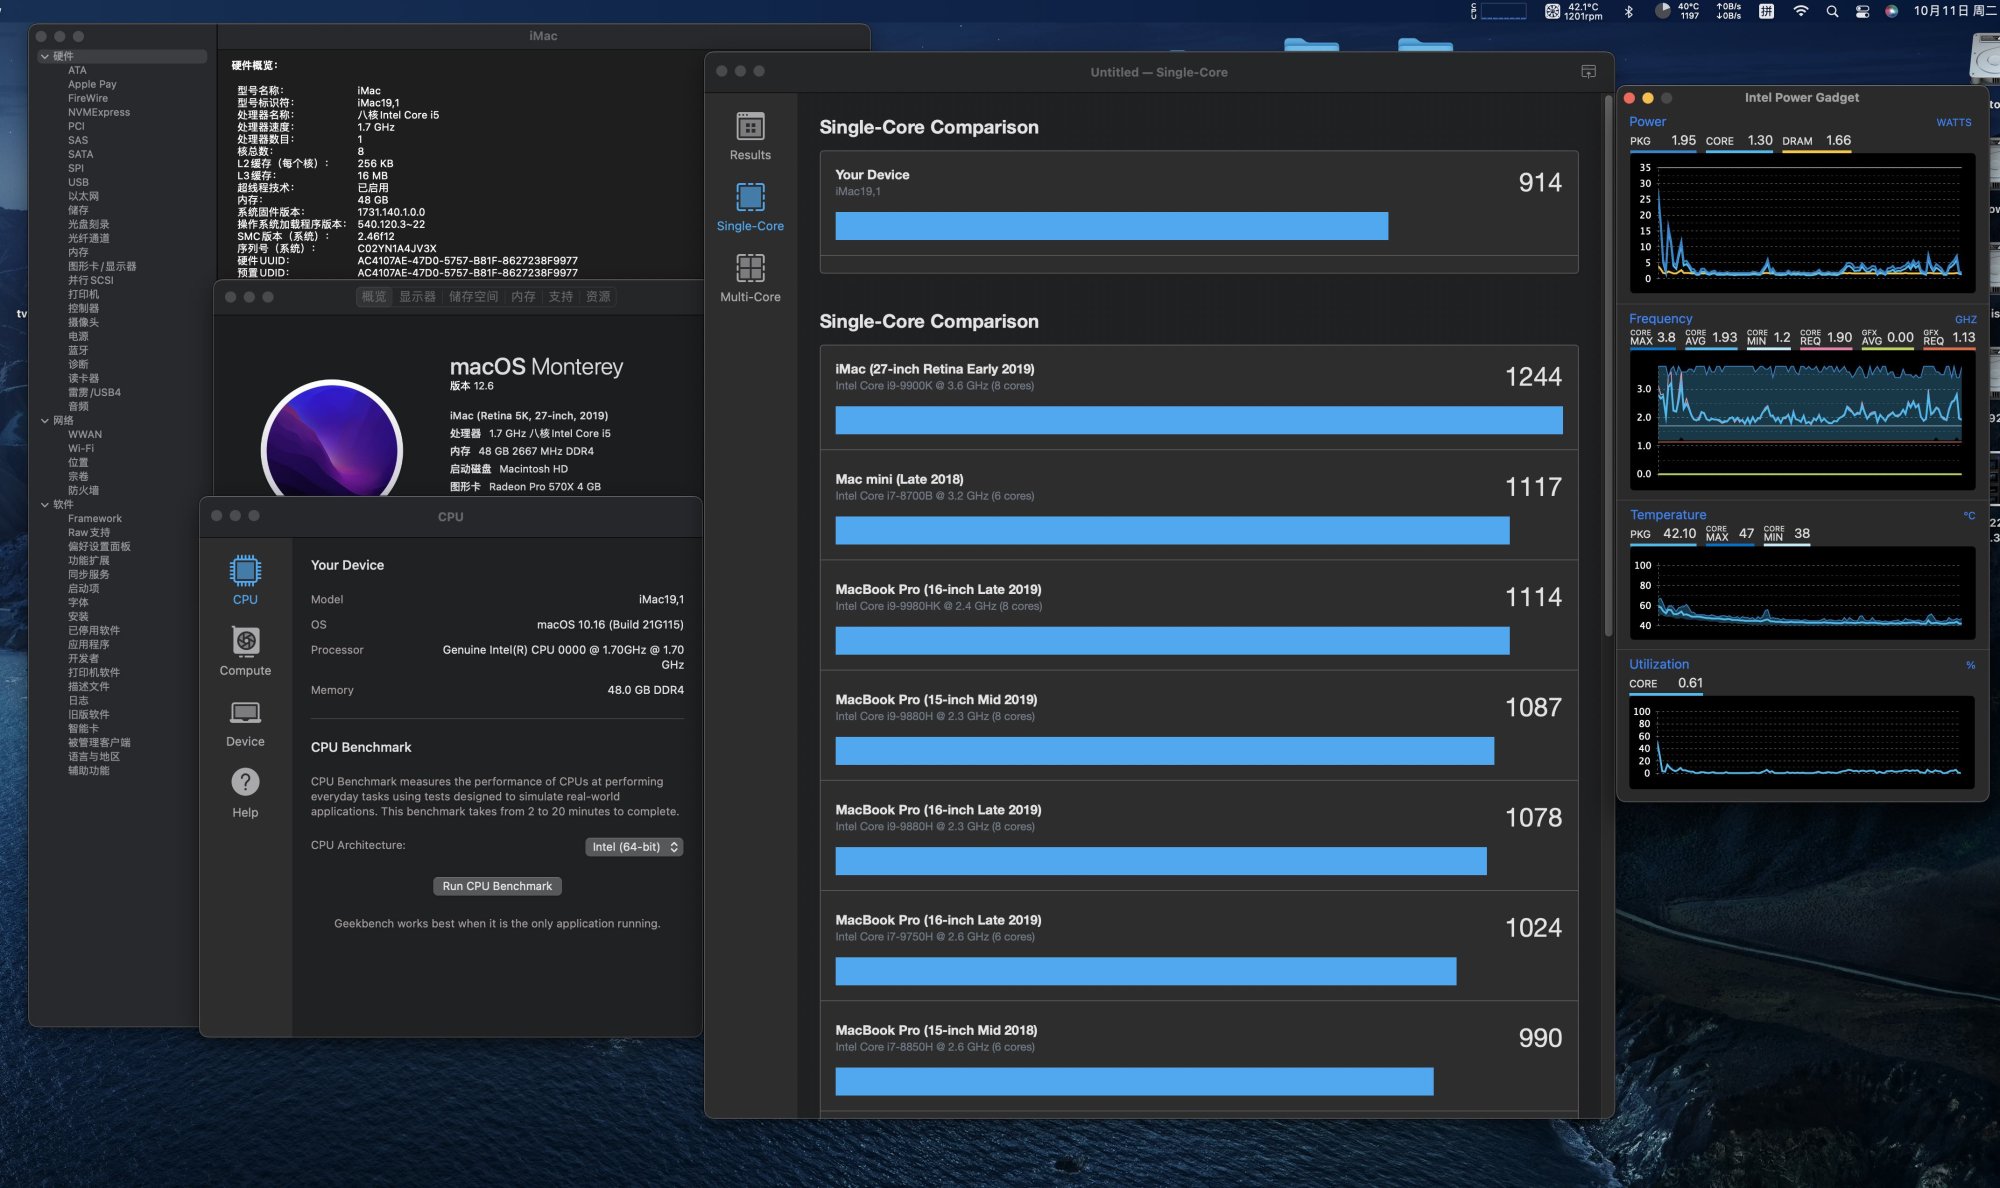Viewport: 2000px width, 1188px height.
Task: Switch to the 显示器 displays tab
Action: [x=417, y=297]
